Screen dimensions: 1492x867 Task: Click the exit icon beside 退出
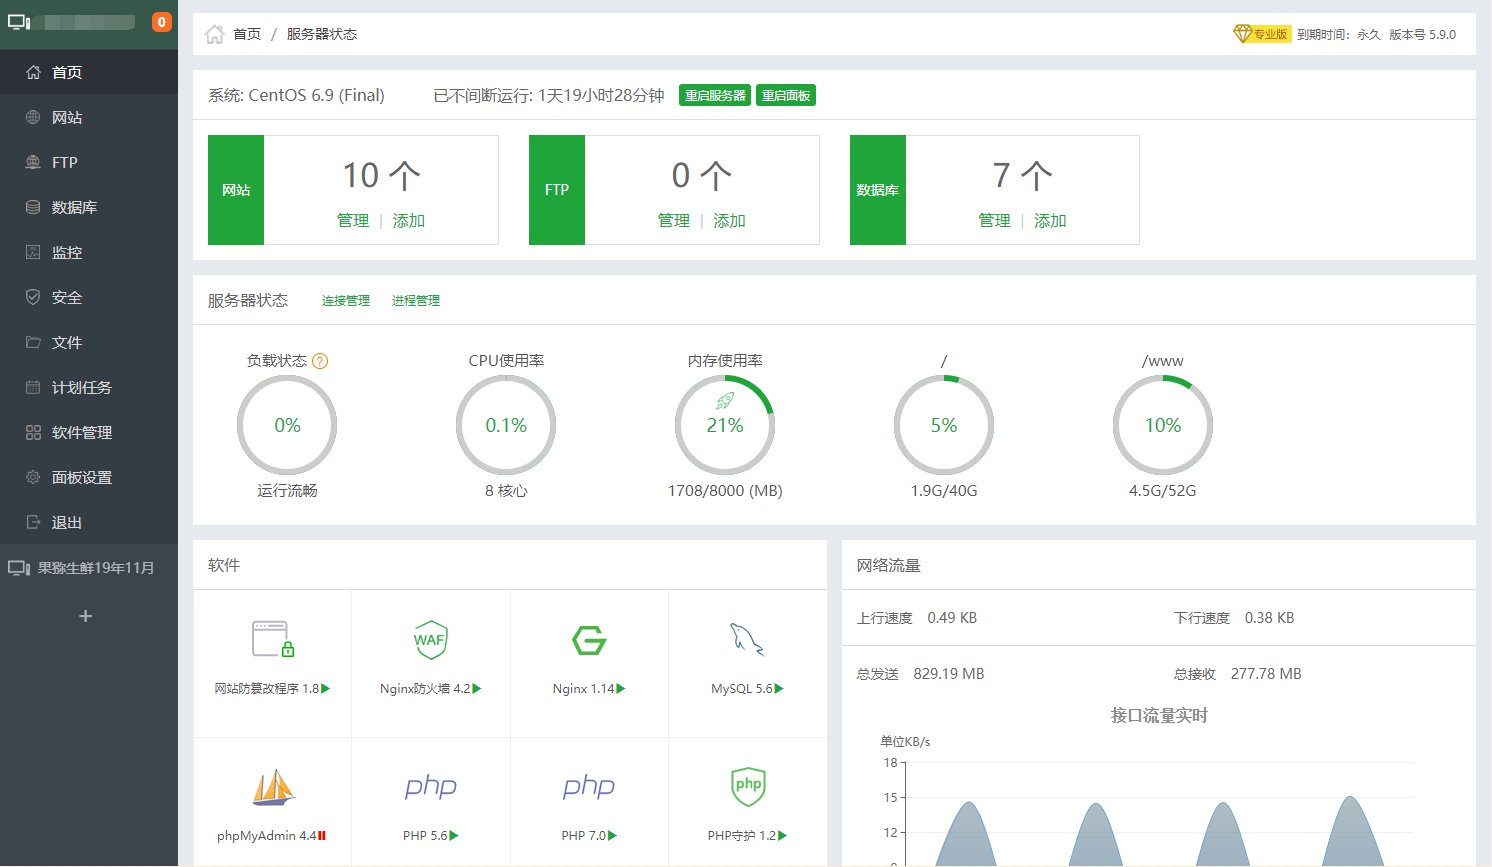33,522
